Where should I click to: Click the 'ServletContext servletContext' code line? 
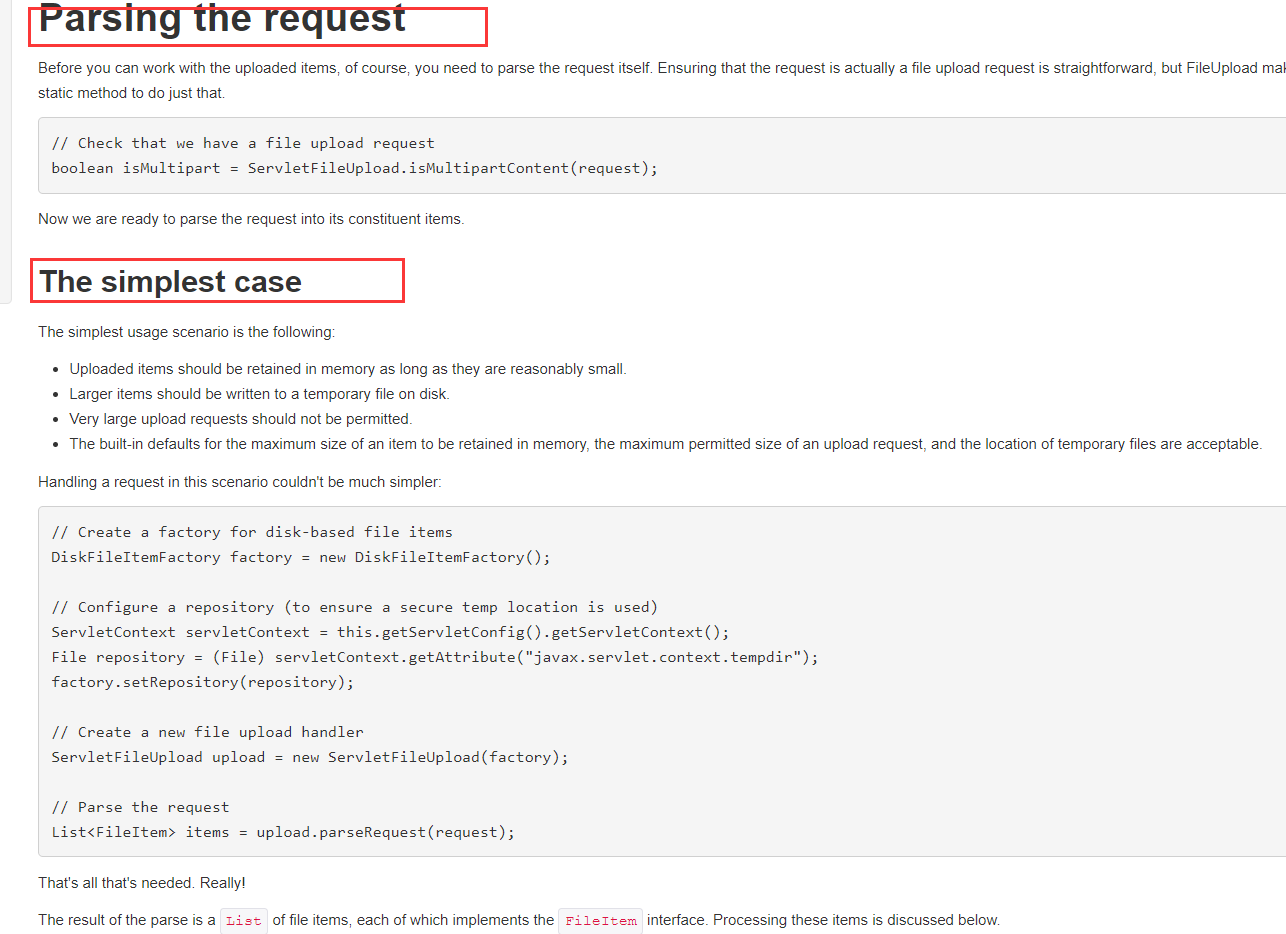tap(391, 632)
